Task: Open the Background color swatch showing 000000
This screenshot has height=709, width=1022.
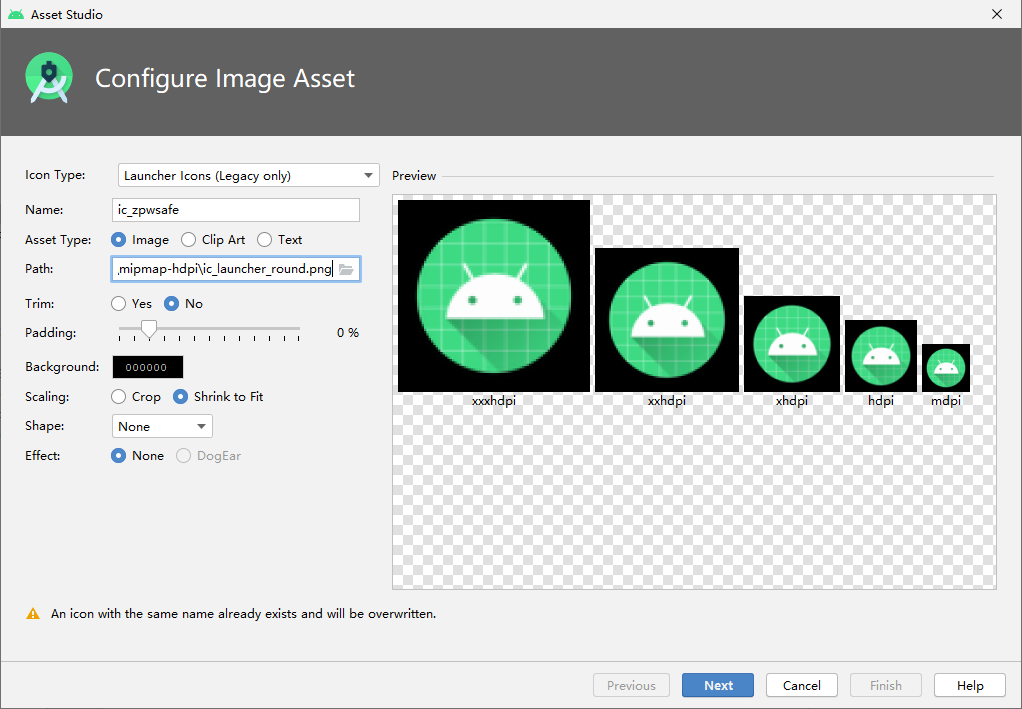Action: 147,367
